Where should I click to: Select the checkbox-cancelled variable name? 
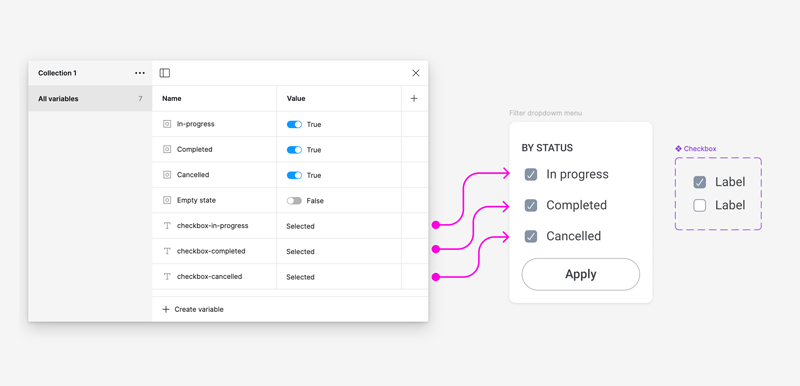209,276
